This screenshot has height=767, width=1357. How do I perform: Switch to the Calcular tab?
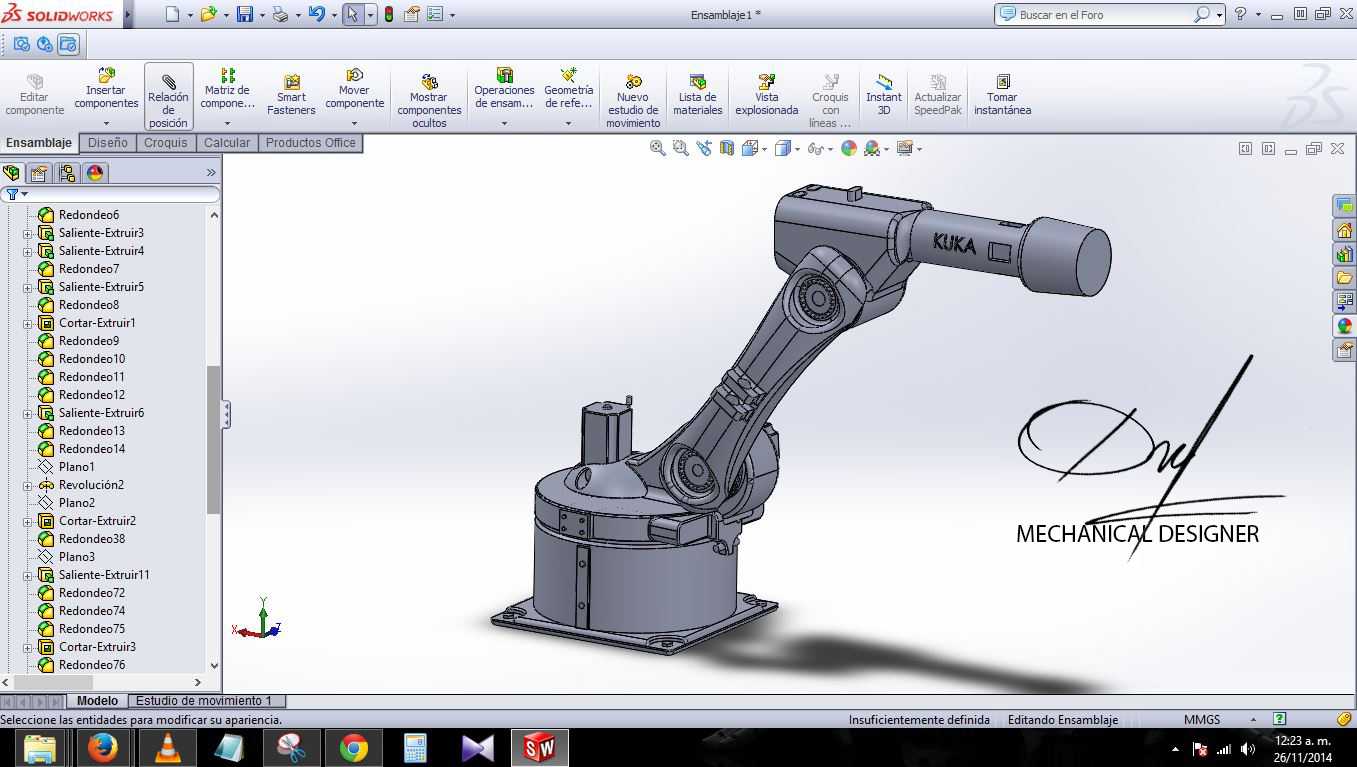coord(227,143)
